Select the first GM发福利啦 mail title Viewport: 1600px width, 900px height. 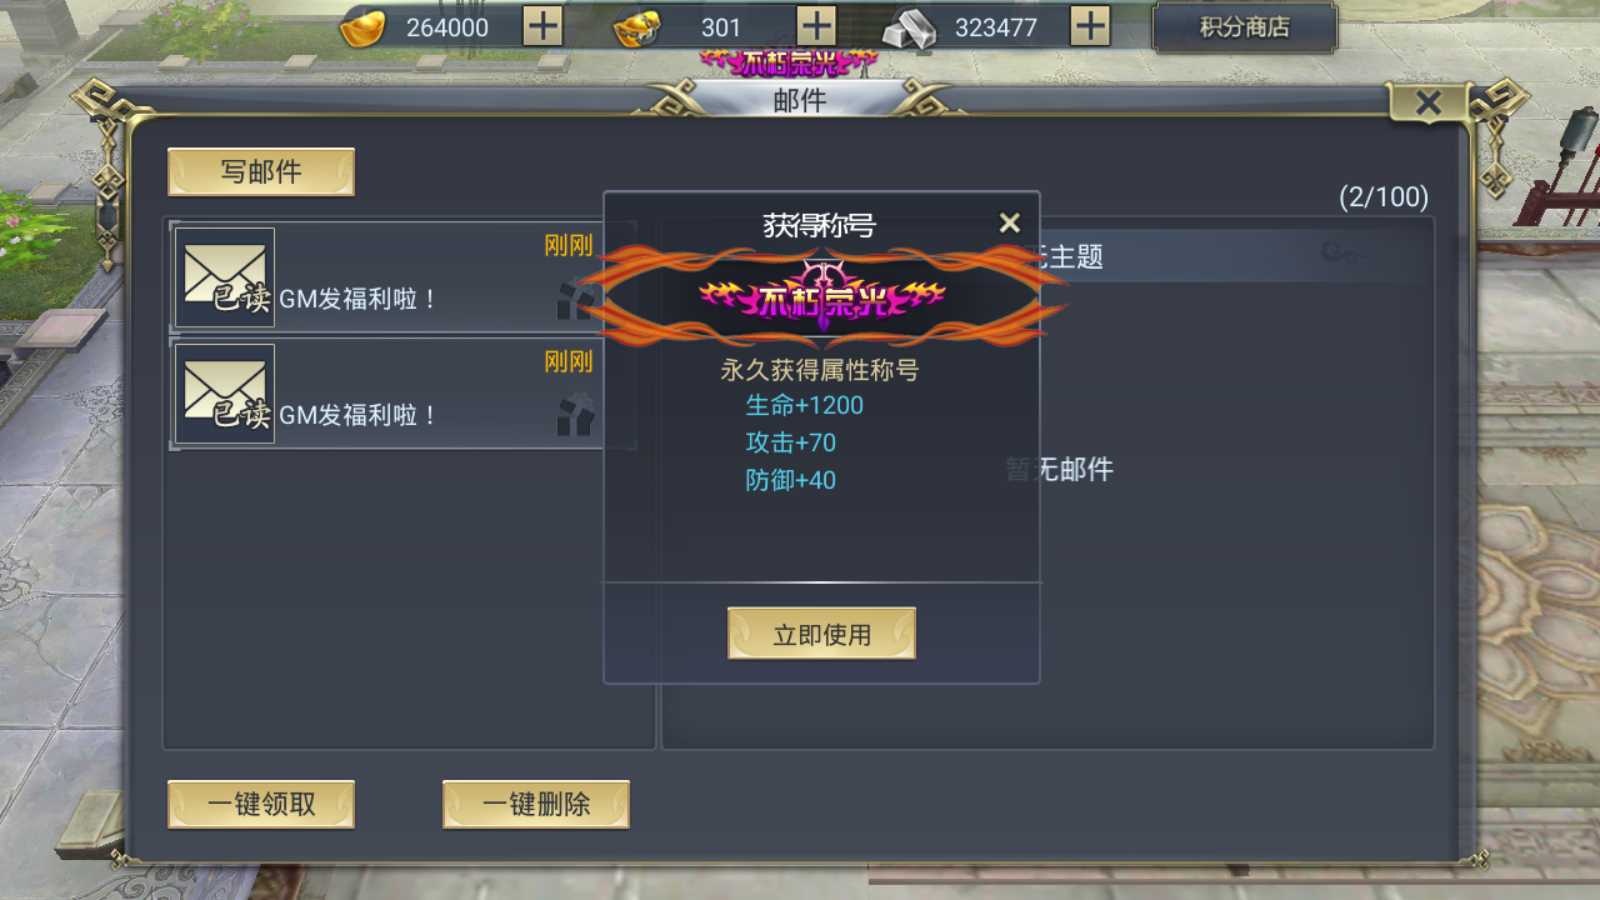pos(357,299)
